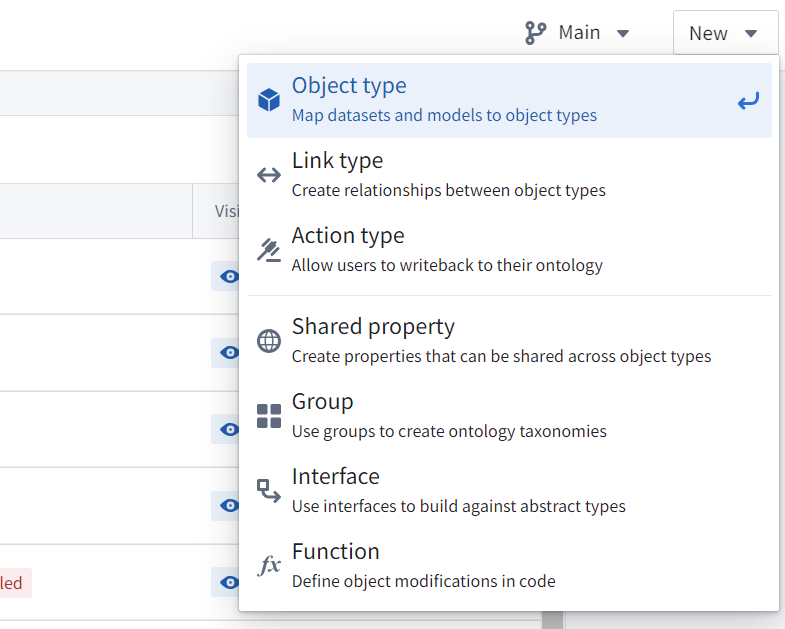Open the Main branch dropdown

point(578,33)
